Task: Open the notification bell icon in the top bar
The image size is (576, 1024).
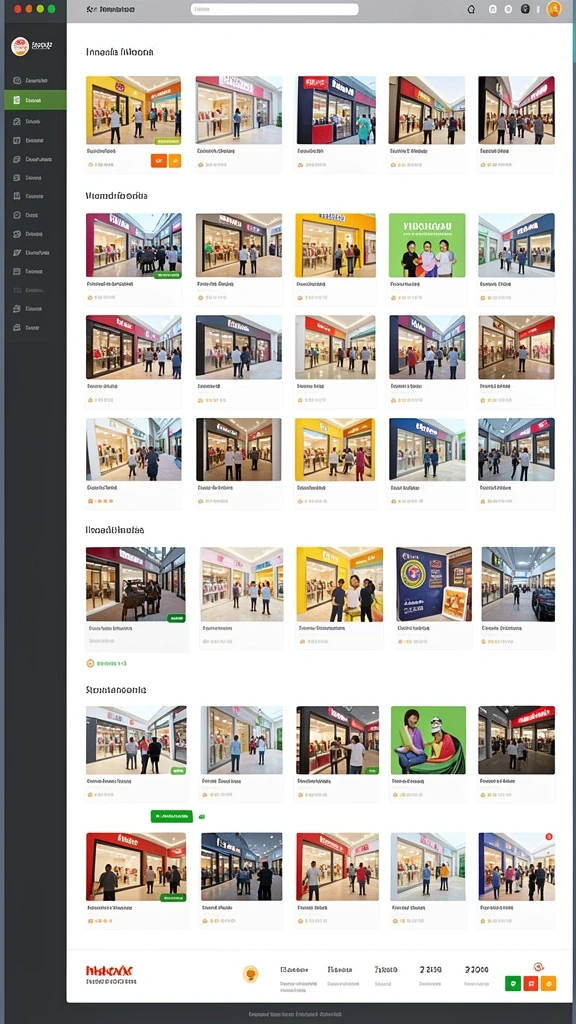Action: tap(472, 9)
